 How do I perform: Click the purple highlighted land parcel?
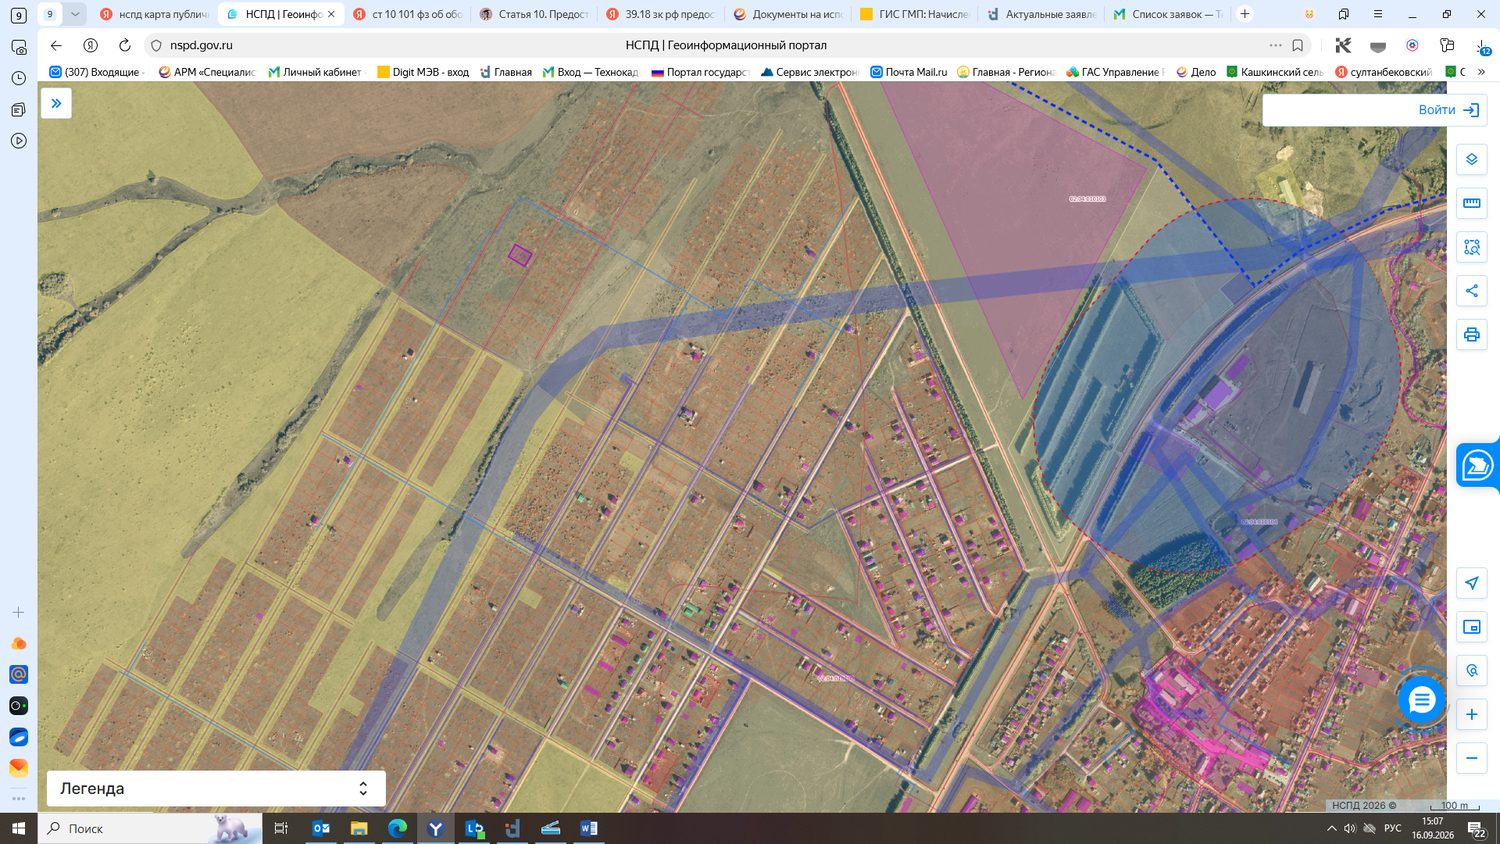[519, 255]
